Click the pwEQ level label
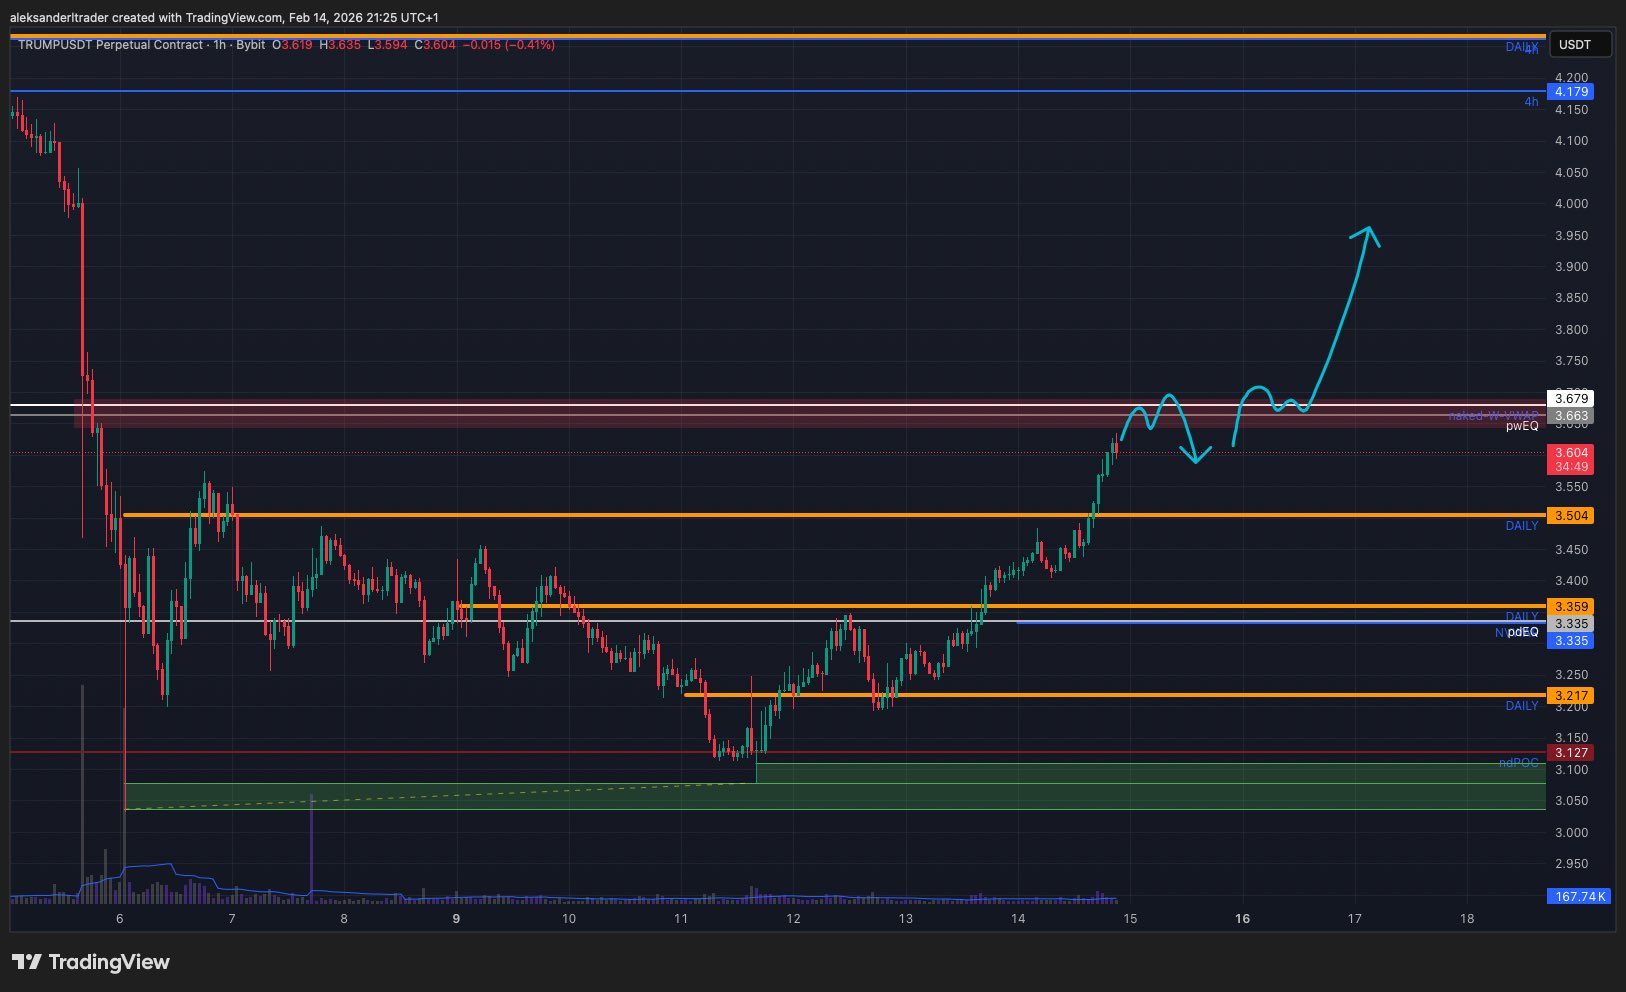This screenshot has width=1626, height=992. (x=1522, y=426)
